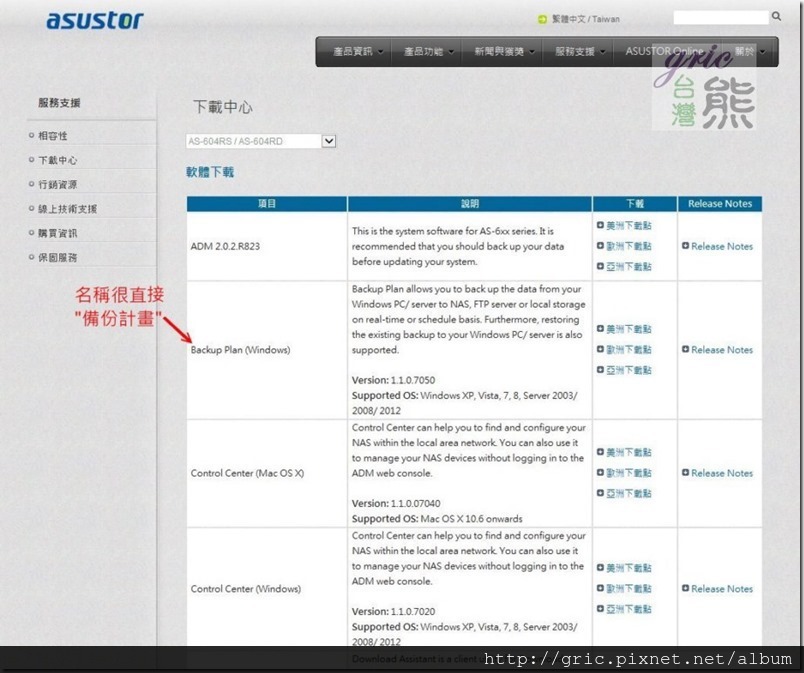Open Release Notes for Control Center (Mac OS X)
The height and width of the screenshot is (673, 804).
coord(722,474)
